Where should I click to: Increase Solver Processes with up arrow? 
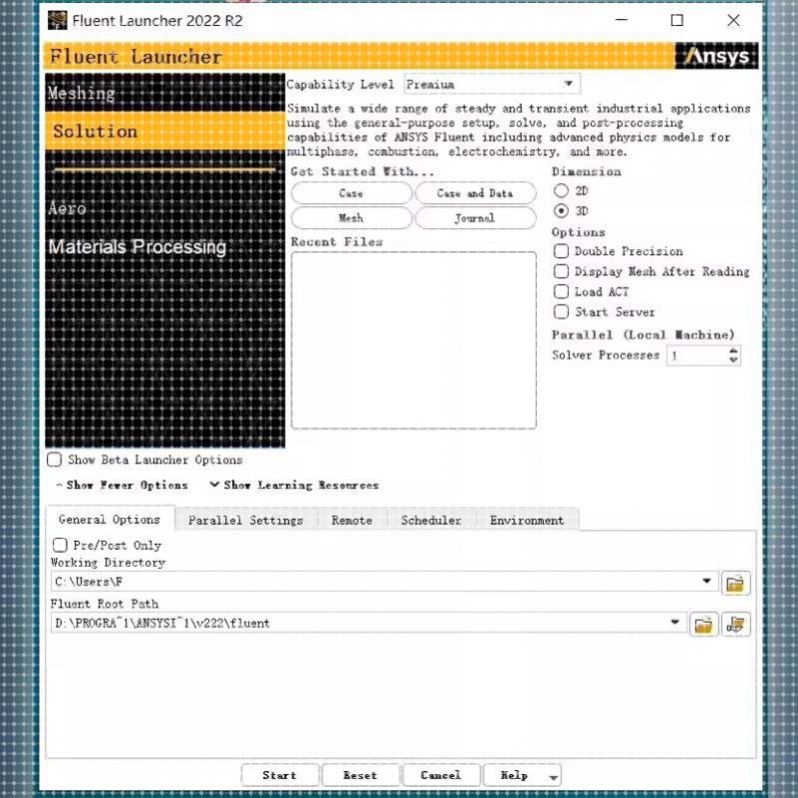(x=733, y=351)
